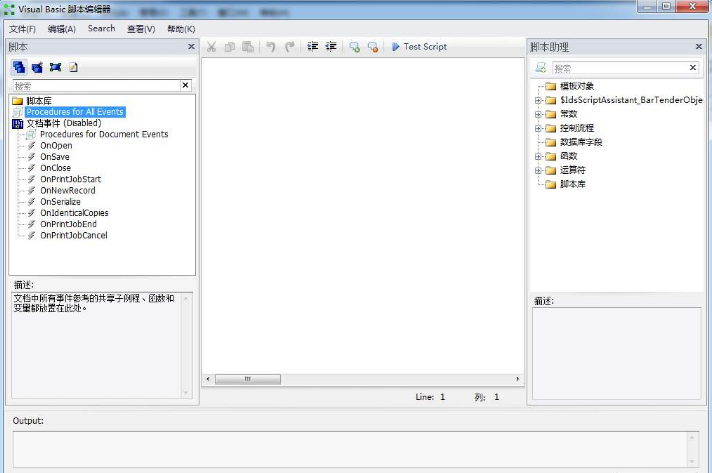Select third view icon in 脚本 panel

click(x=55, y=67)
